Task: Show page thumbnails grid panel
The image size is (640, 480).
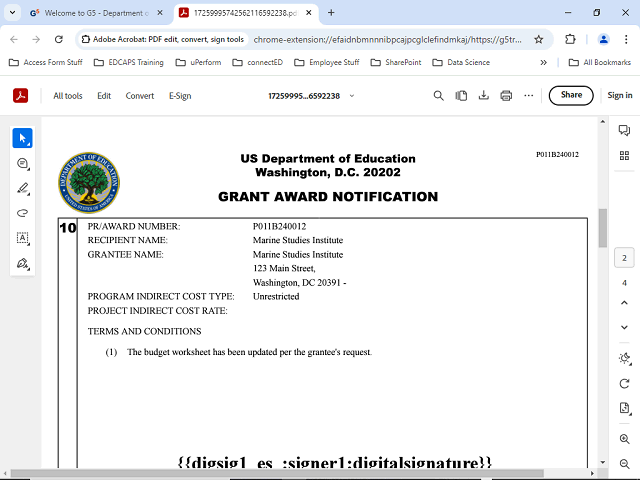Action: pyautogui.click(x=624, y=156)
